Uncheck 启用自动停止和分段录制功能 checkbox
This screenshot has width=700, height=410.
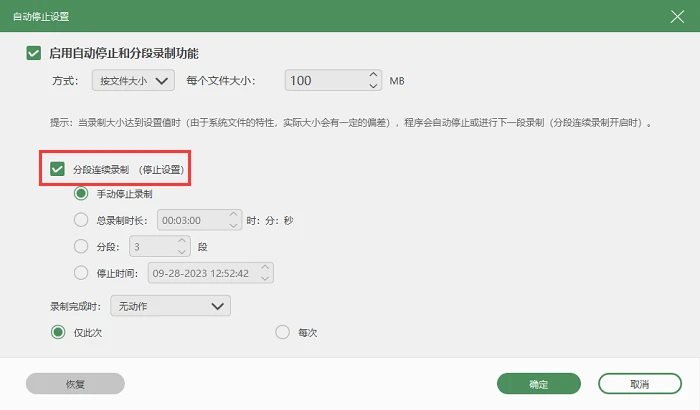pyautogui.click(x=34, y=53)
